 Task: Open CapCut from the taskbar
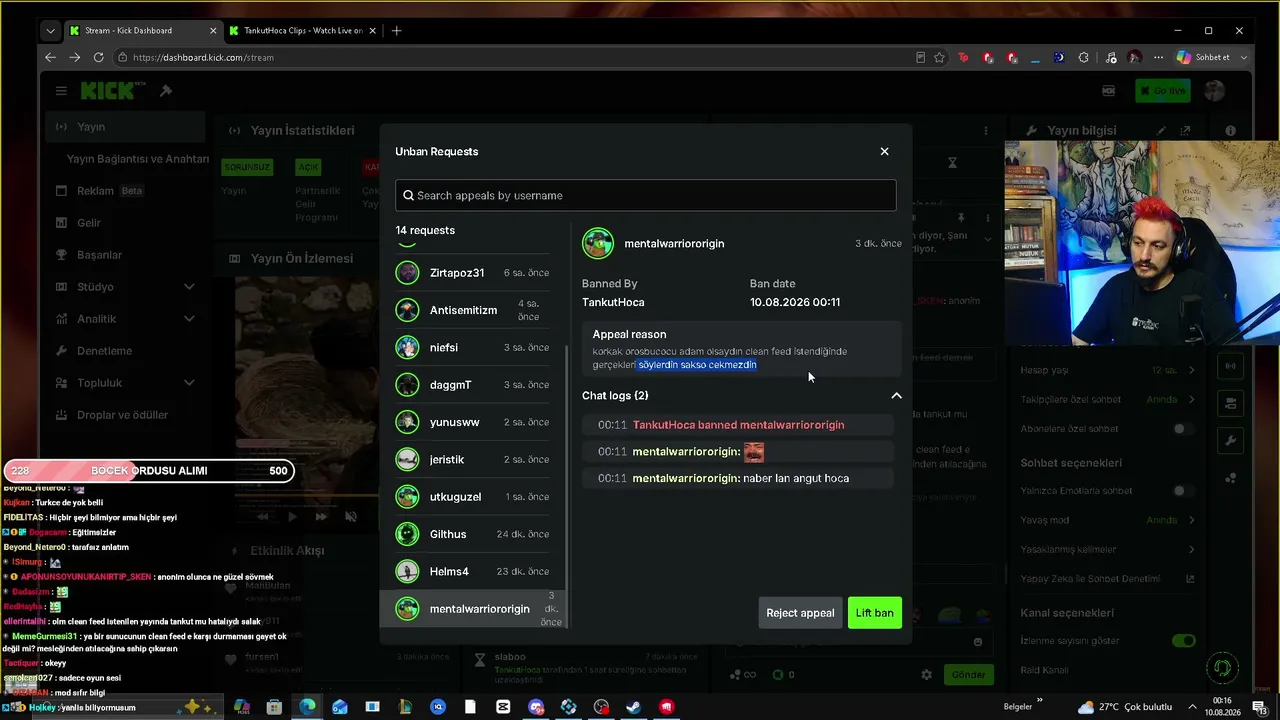pos(503,707)
